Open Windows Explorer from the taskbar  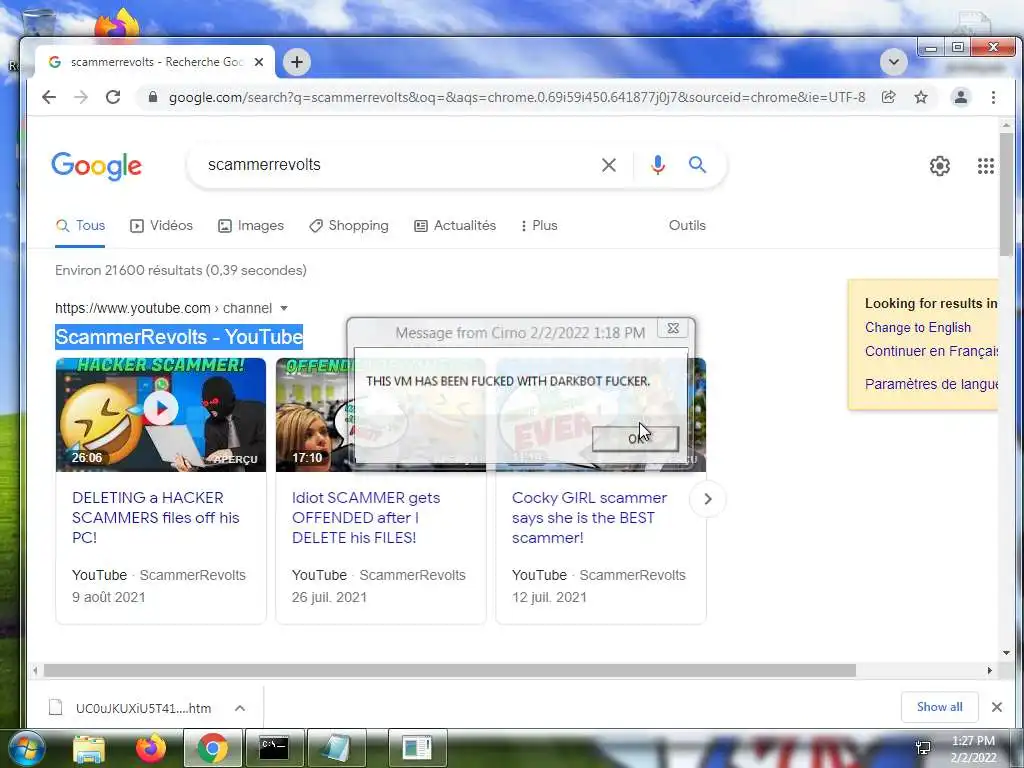click(89, 748)
